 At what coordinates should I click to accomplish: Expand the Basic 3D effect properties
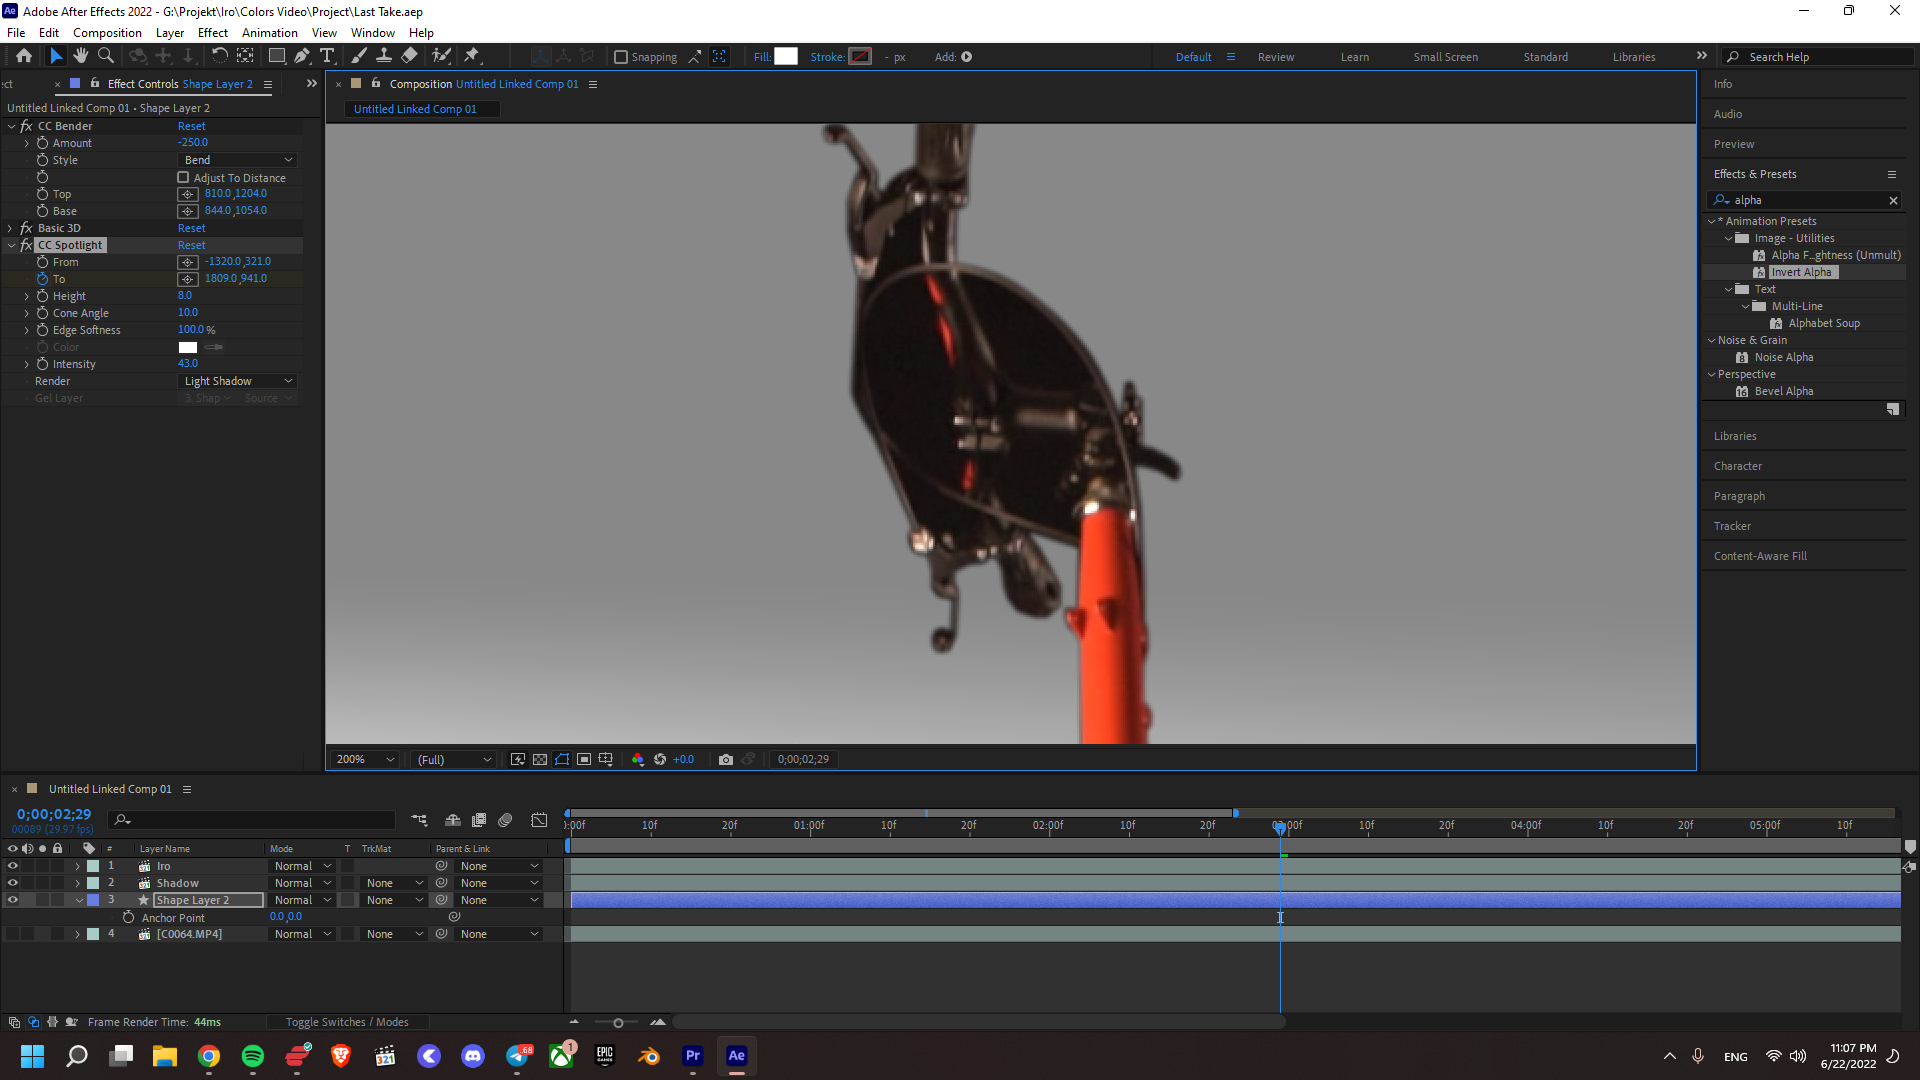pos(11,228)
